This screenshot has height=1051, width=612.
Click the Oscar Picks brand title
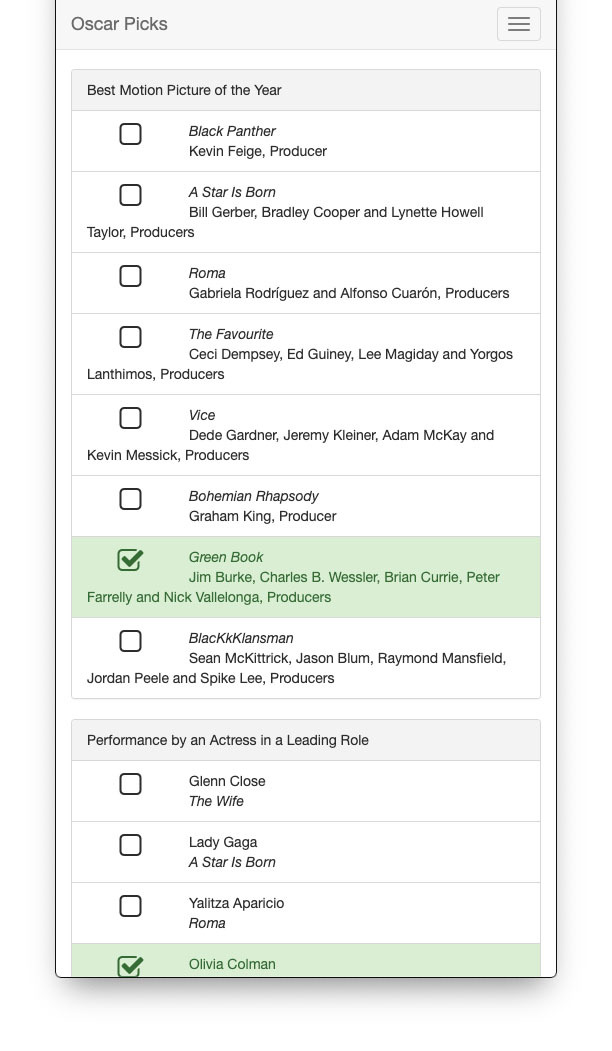point(119,24)
